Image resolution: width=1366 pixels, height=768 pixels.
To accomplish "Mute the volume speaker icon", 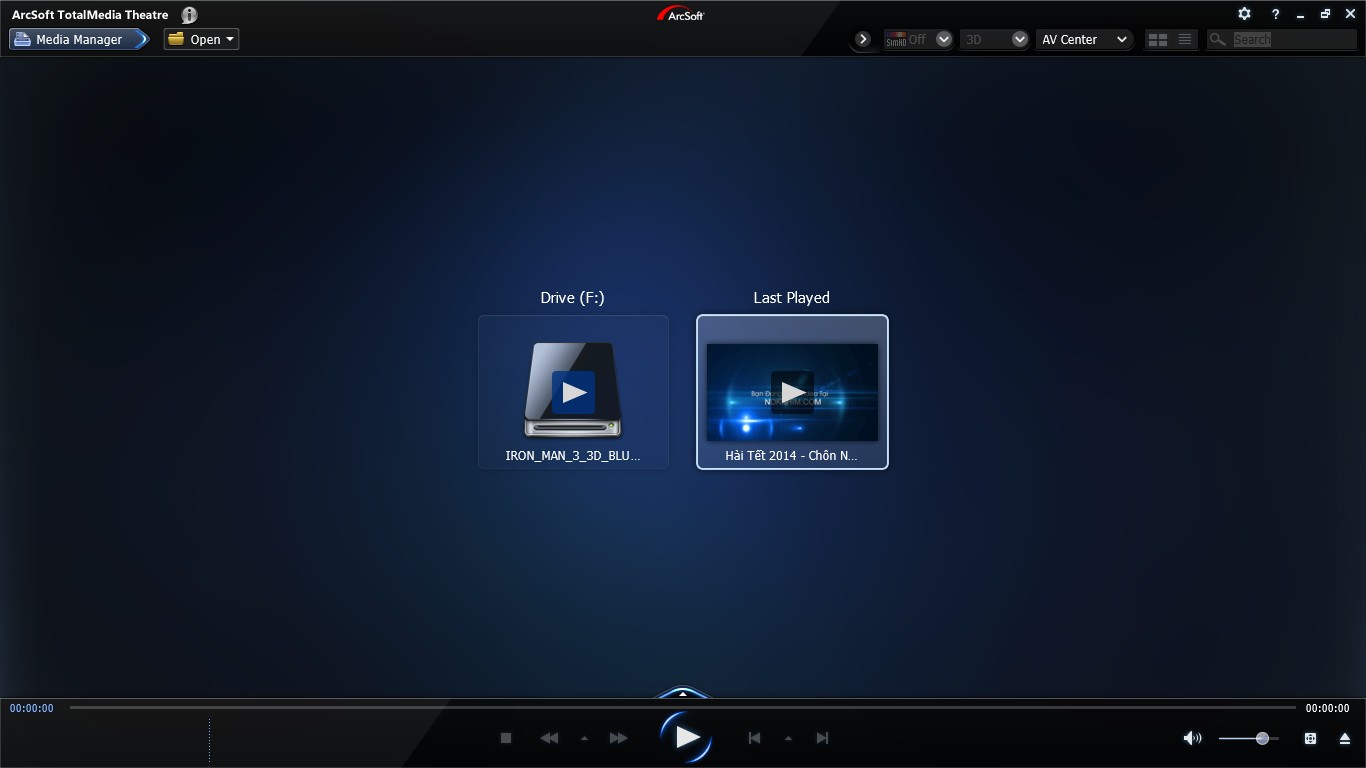I will 1192,738.
